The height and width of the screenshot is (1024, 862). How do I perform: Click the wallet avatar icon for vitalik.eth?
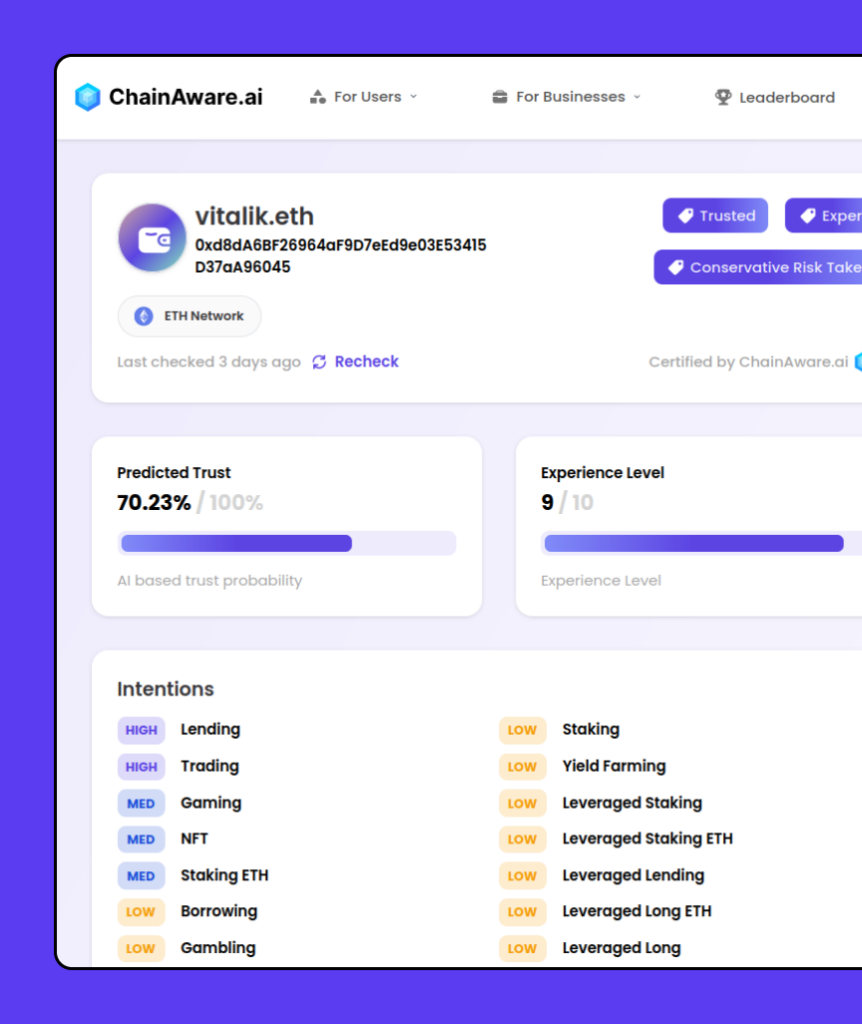[x=152, y=238]
